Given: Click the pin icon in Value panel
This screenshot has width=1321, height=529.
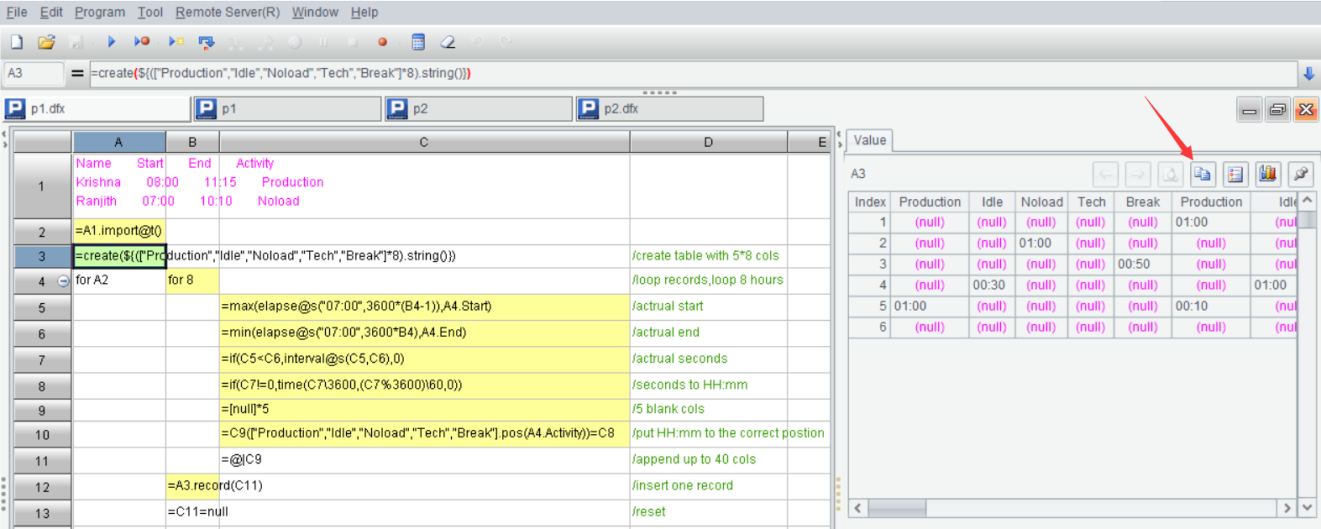Looking at the screenshot, I should click(1300, 174).
